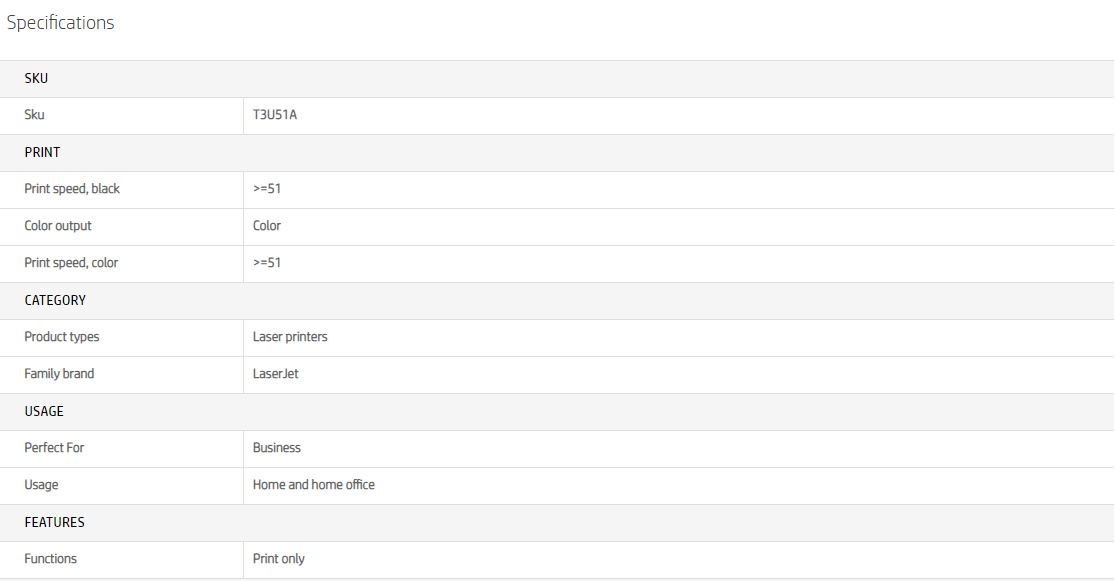Select the SKU section header
This screenshot has width=1115, height=581.
pyautogui.click(x=36, y=79)
